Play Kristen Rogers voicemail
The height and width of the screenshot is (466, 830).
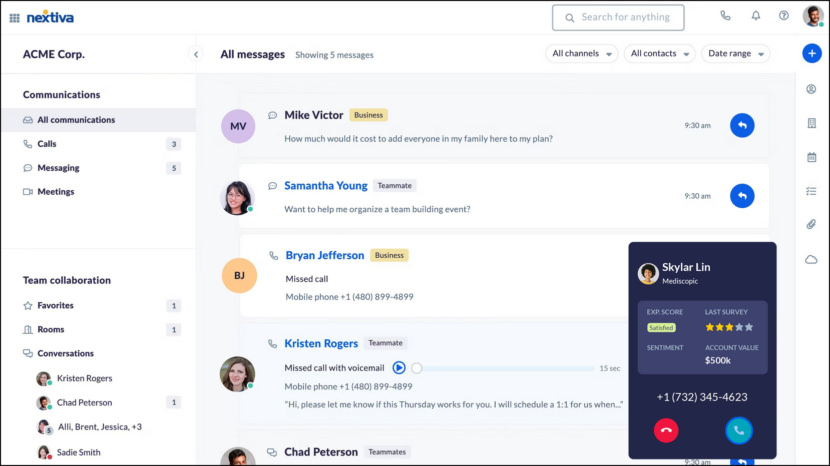pos(399,368)
